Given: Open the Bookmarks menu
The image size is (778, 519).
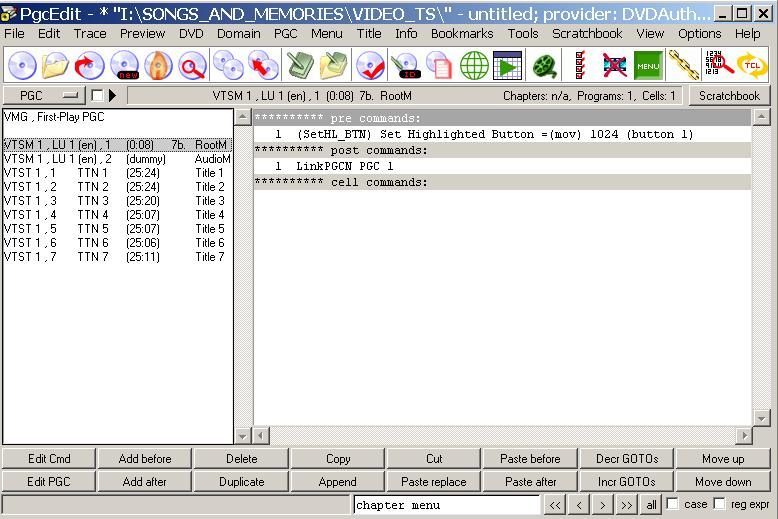Looking at the screenshot, I should click(462, 34).
